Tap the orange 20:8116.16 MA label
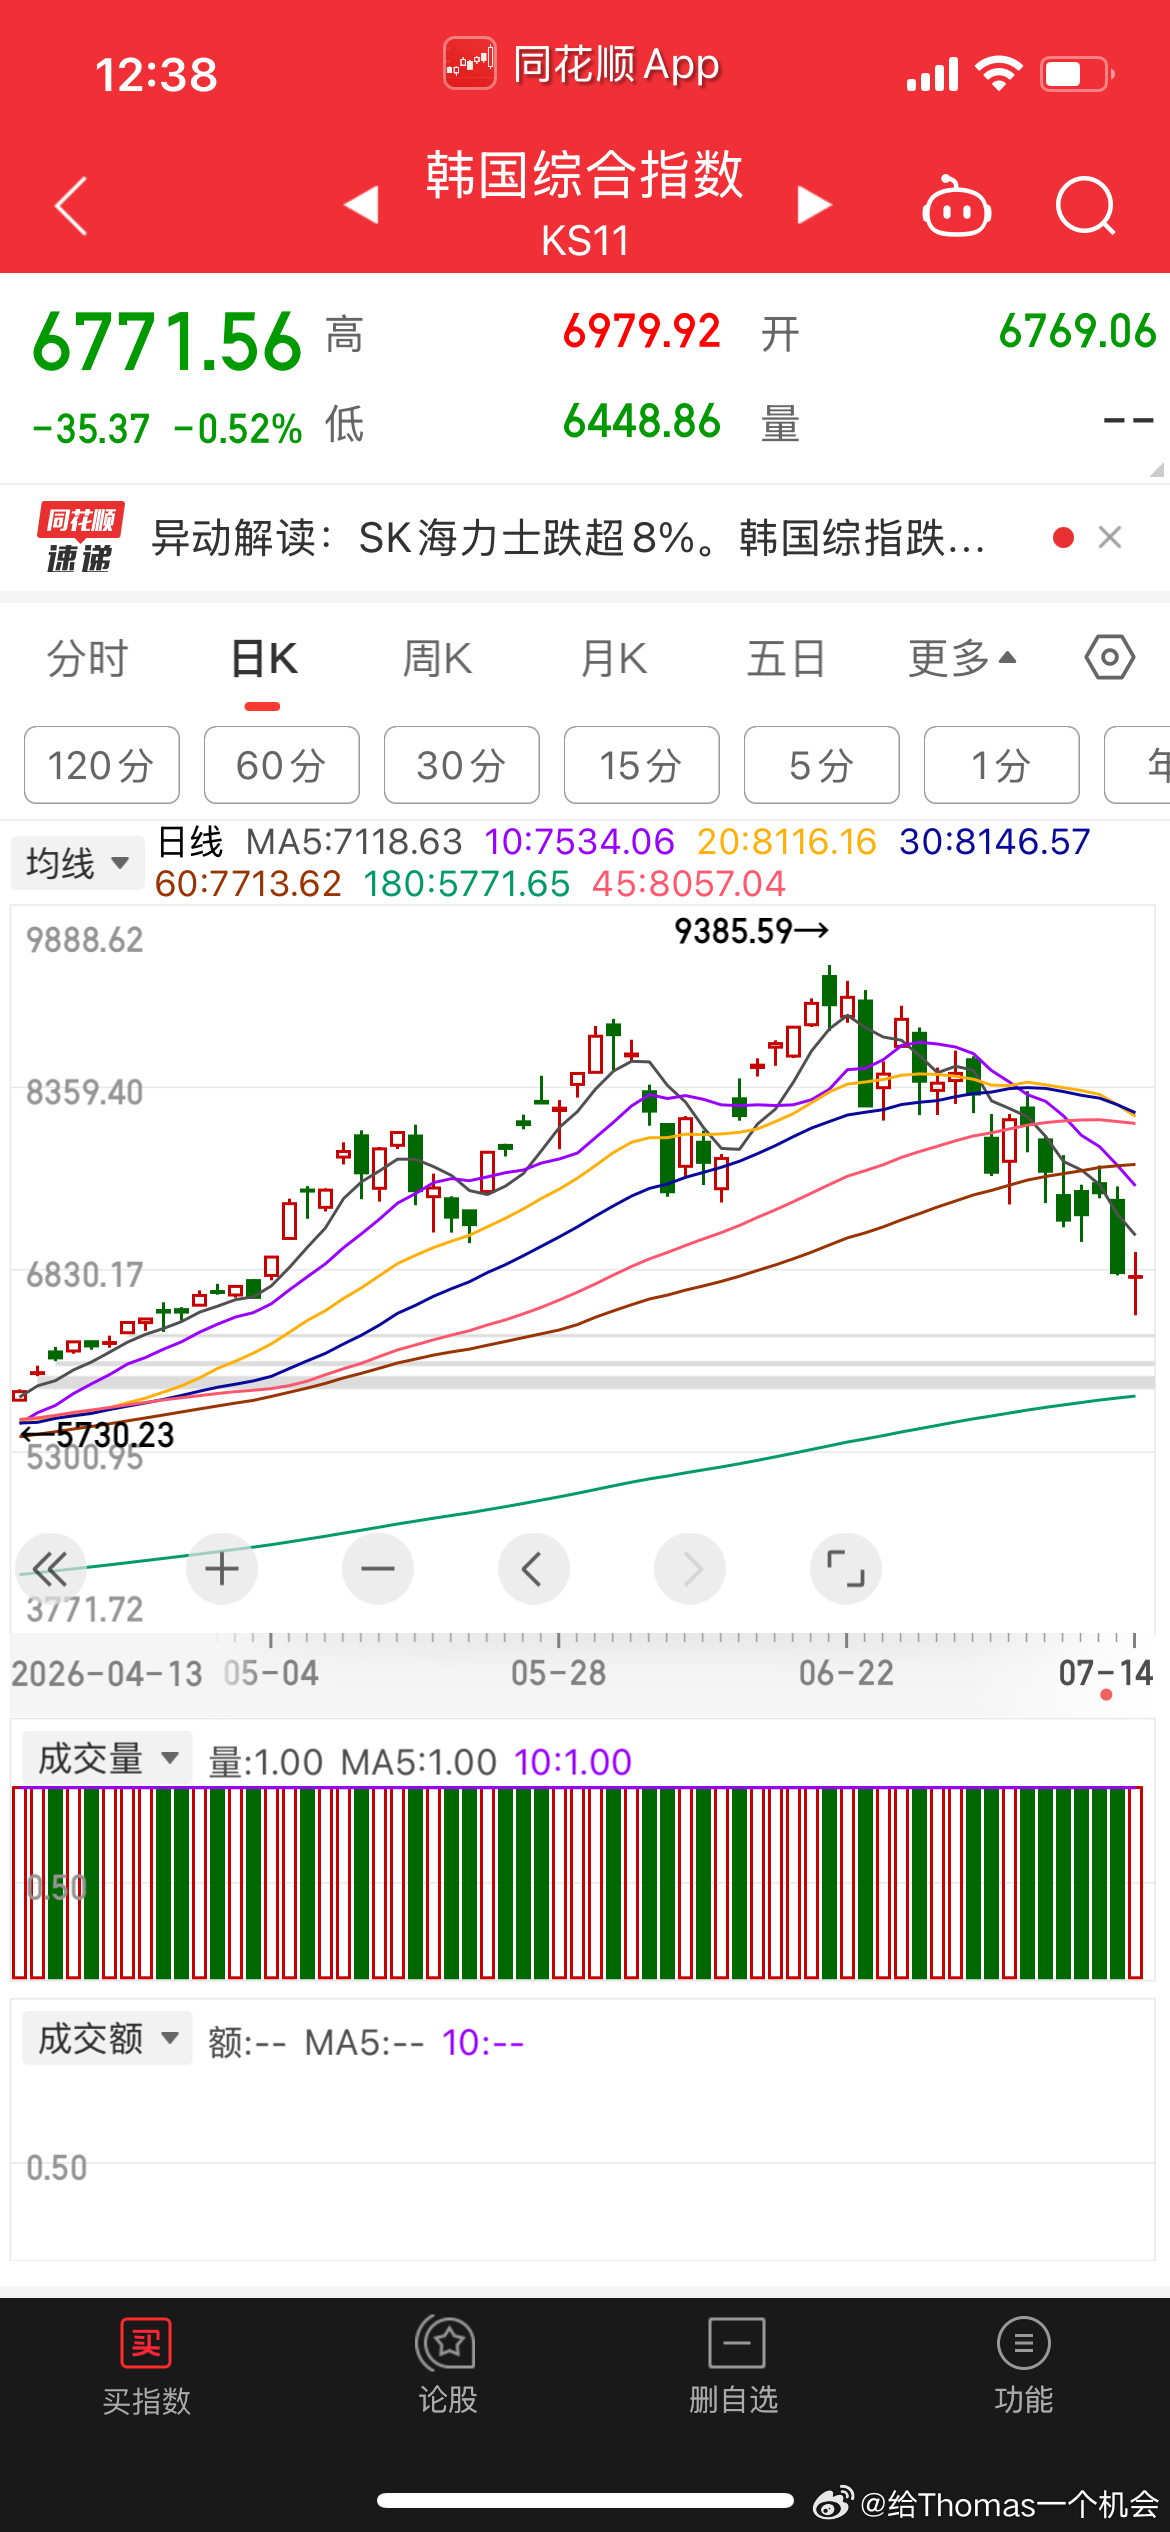The width and height of the screenshot is (1170, 2532). pos(787,842)
